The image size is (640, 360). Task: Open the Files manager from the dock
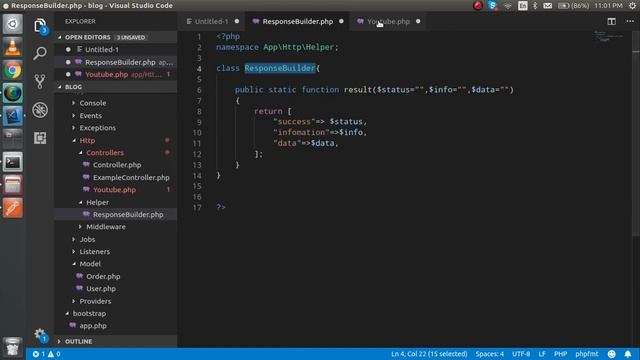pos(13,185)
